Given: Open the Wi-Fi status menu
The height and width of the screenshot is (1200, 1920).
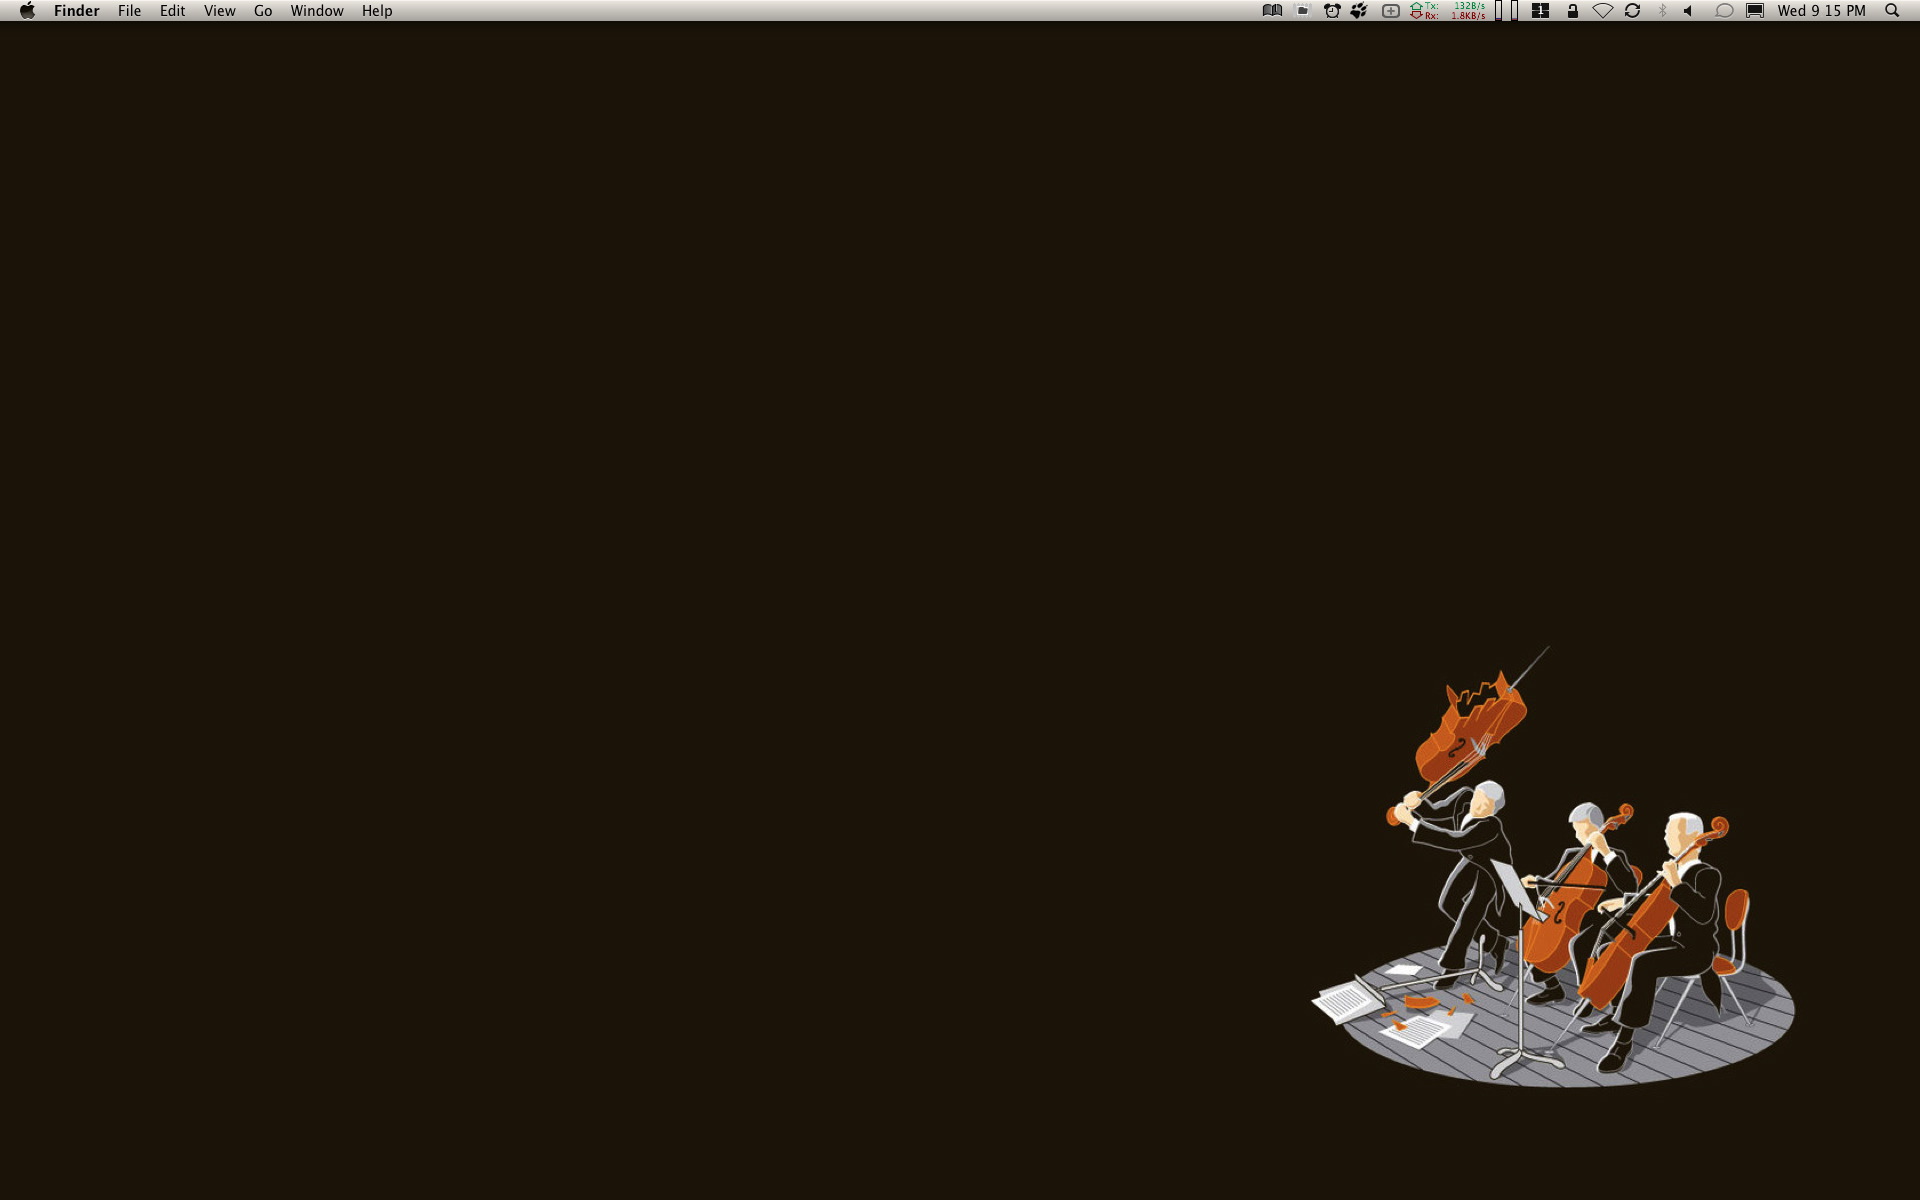Looking at the screenshot, I should tap(1603, 11).
